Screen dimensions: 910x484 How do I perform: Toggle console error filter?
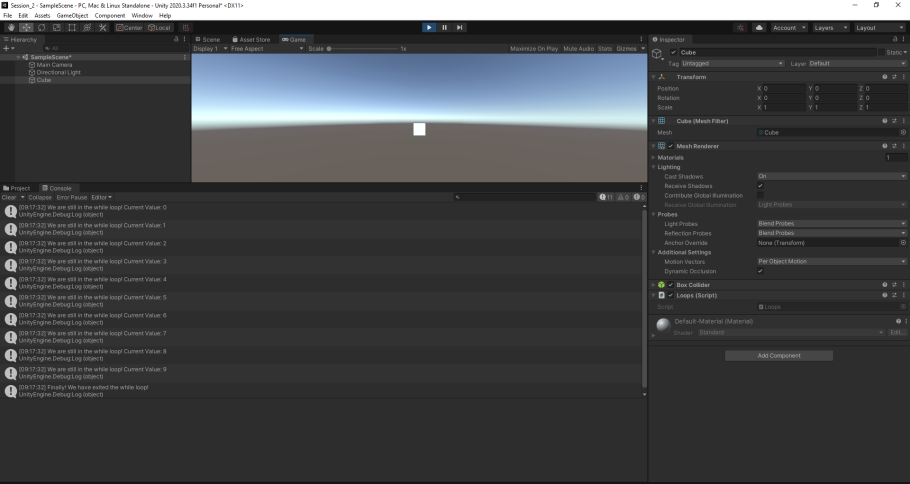[x=638, y=197]
